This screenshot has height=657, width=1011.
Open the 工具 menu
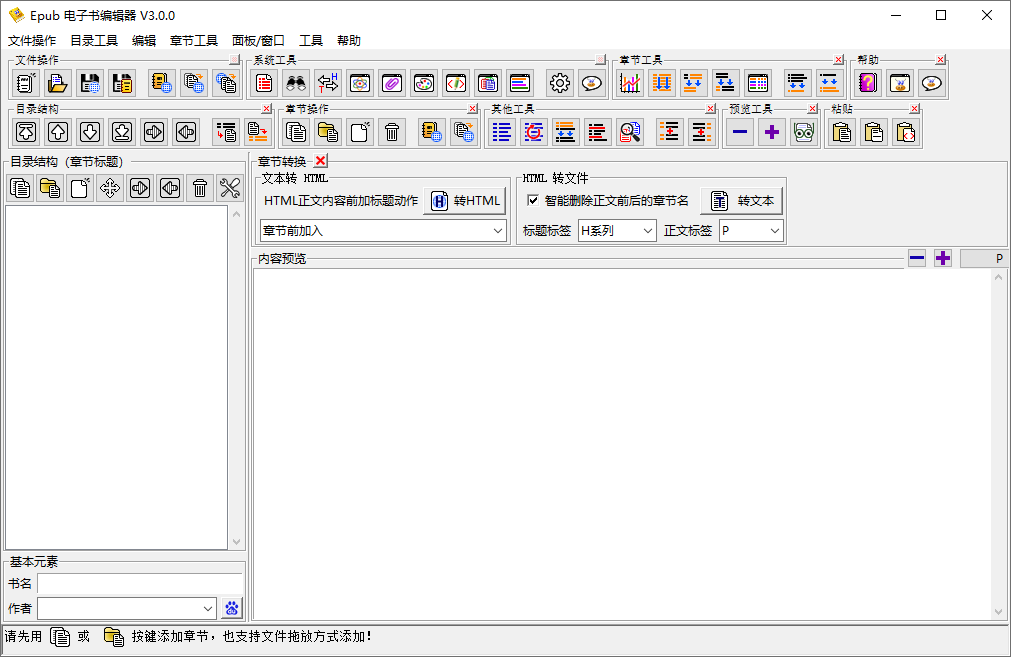pos(313,40)
